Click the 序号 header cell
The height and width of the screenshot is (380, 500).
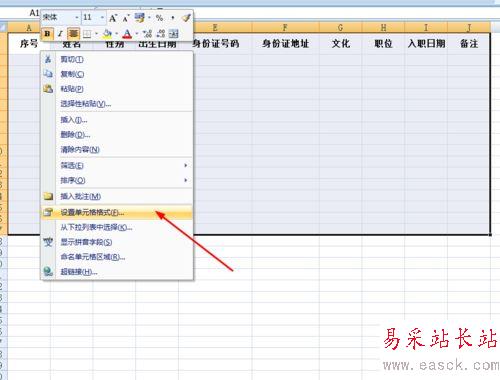pos(29,43)
